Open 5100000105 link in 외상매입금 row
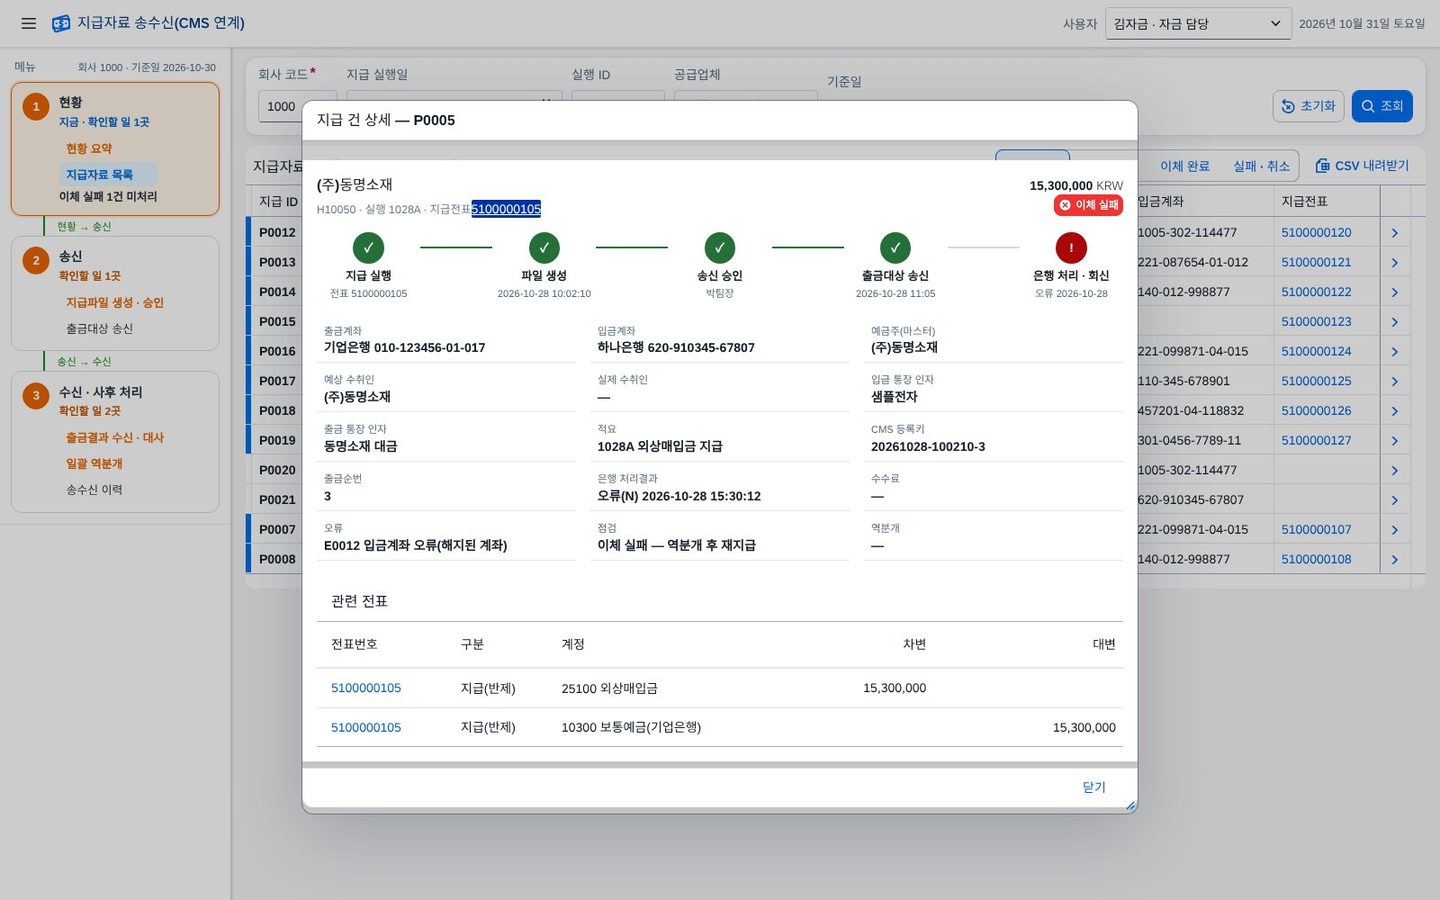 point(366,688)
